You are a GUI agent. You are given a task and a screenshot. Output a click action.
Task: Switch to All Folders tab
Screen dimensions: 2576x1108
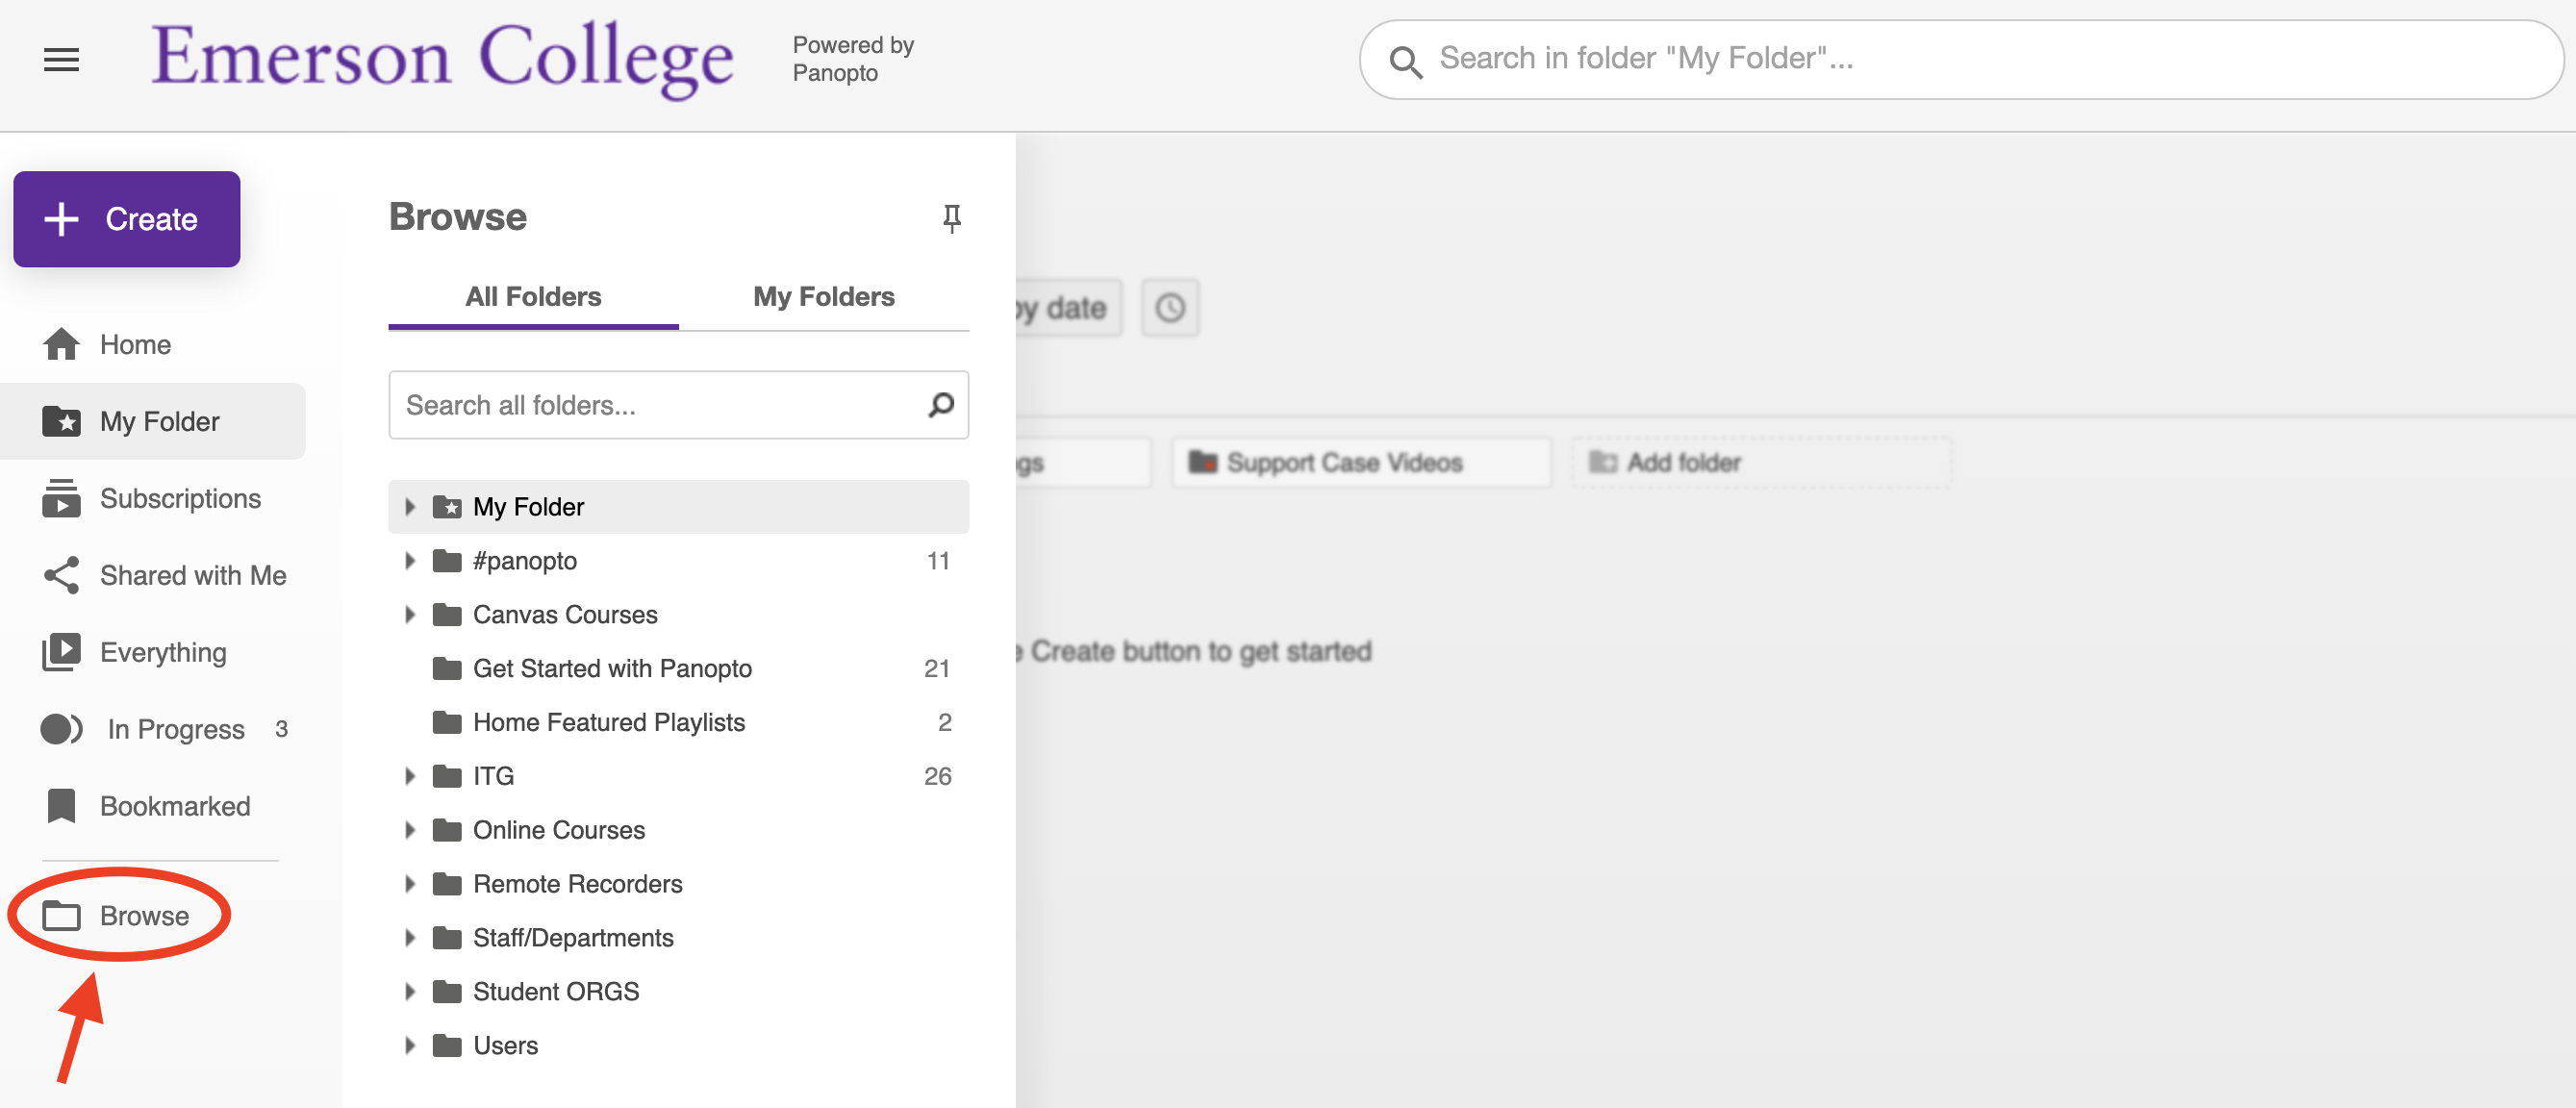(x=533, y=297)
